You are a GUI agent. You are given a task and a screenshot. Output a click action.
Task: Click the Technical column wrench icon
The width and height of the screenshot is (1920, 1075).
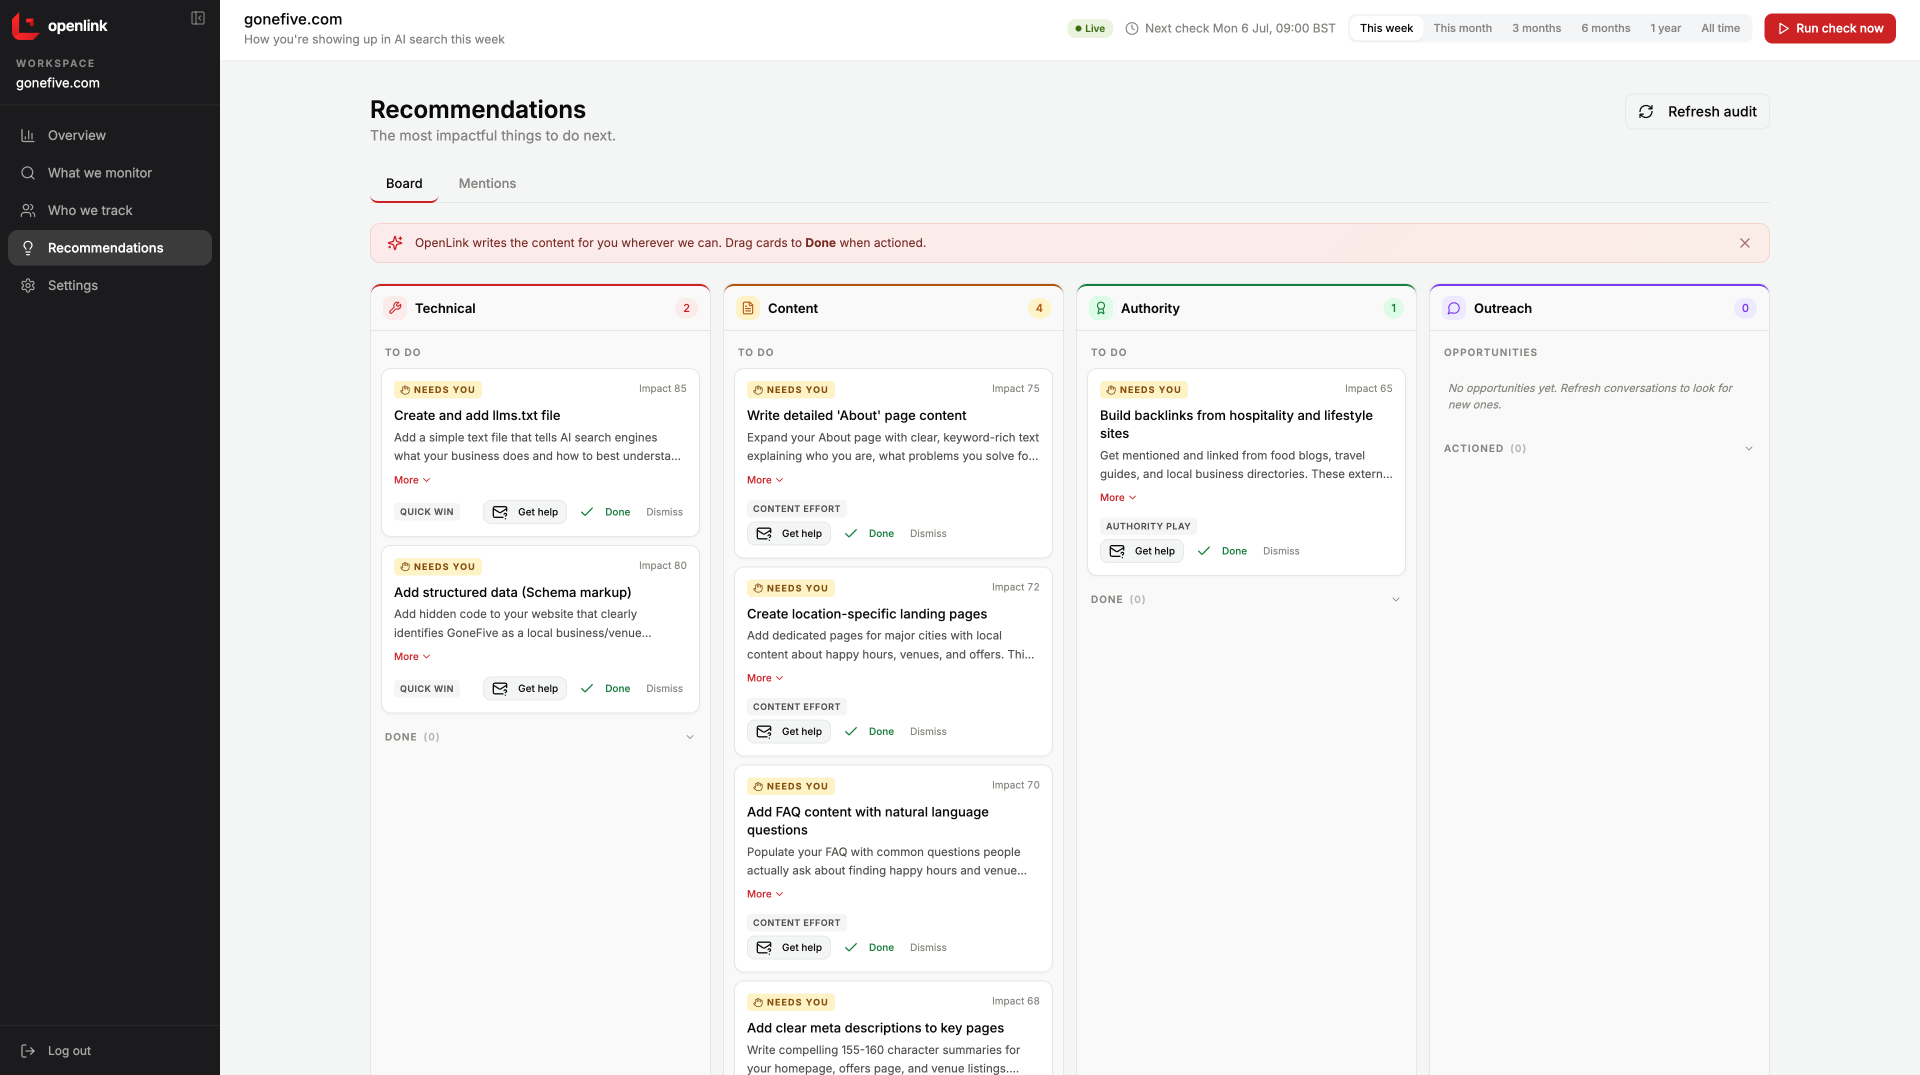pos(396,308)
